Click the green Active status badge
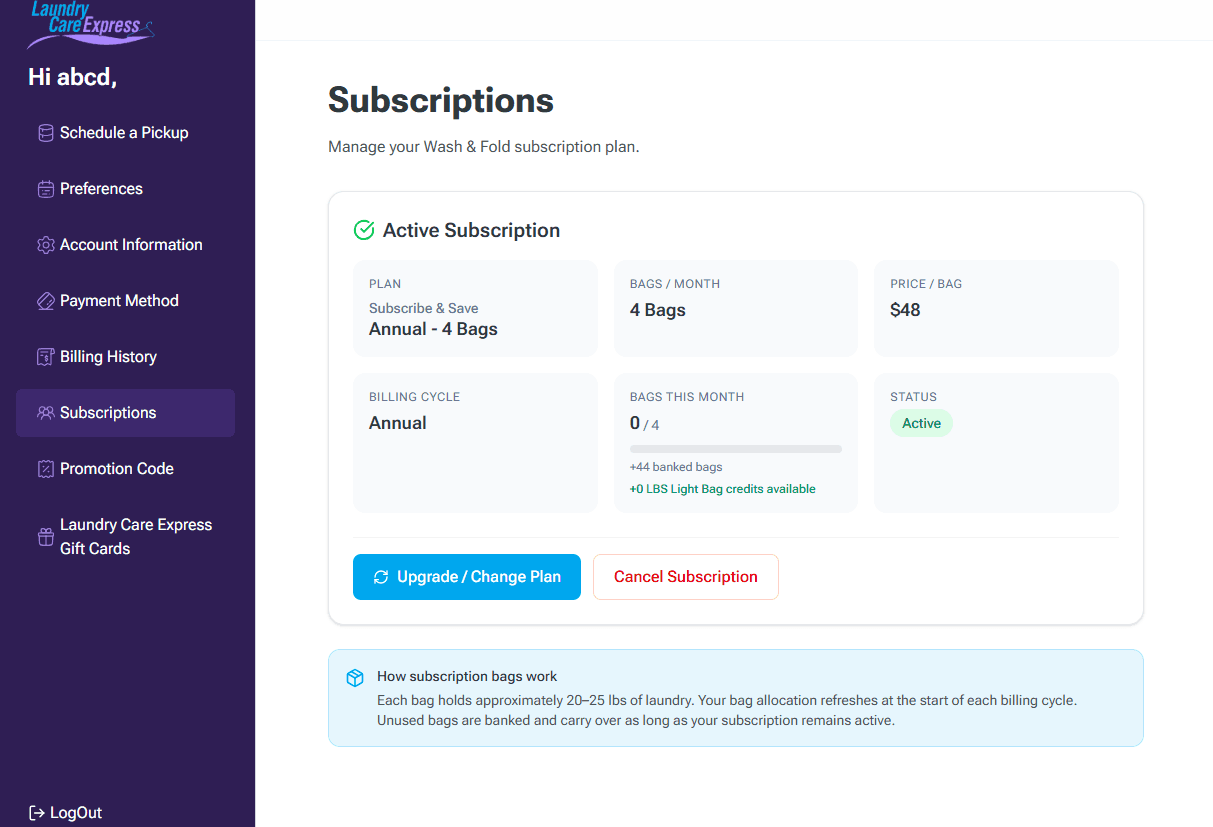 [922, 423]
